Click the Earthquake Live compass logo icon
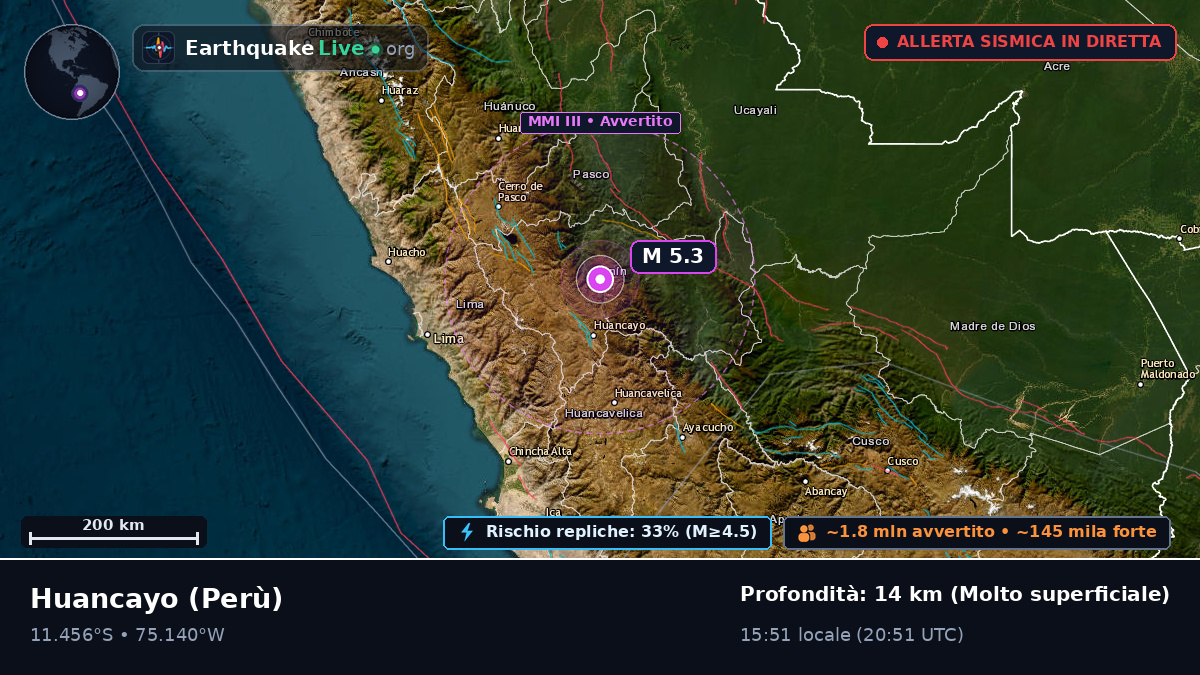The image size is (1200, 675). (159, 48)
